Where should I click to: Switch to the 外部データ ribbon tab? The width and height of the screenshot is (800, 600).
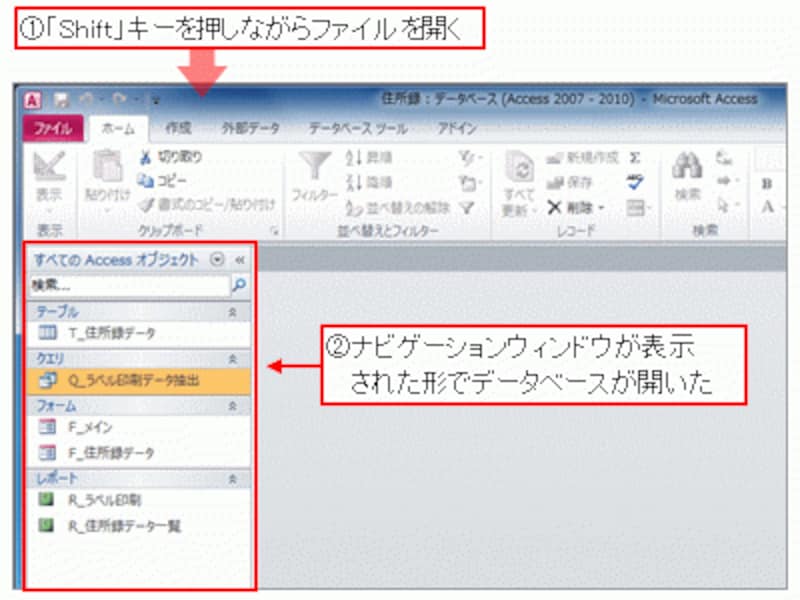pos(250,128)
